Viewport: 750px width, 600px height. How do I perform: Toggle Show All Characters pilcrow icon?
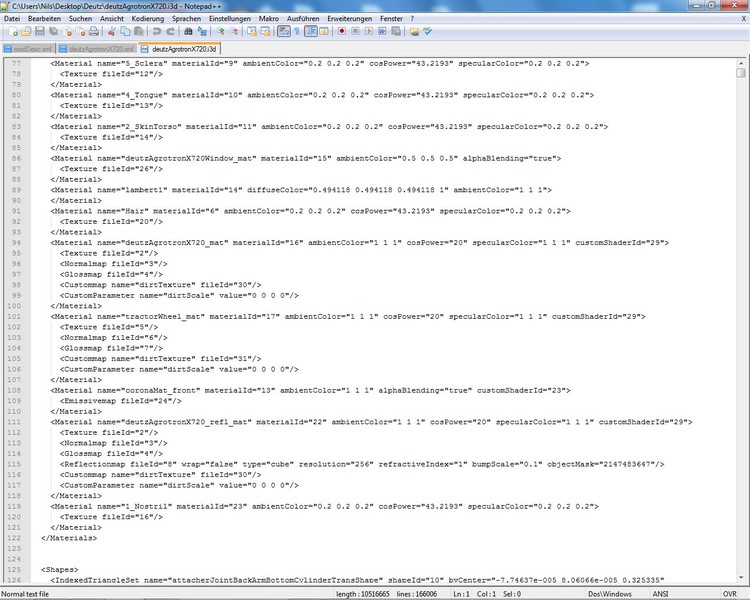(297, 32)
